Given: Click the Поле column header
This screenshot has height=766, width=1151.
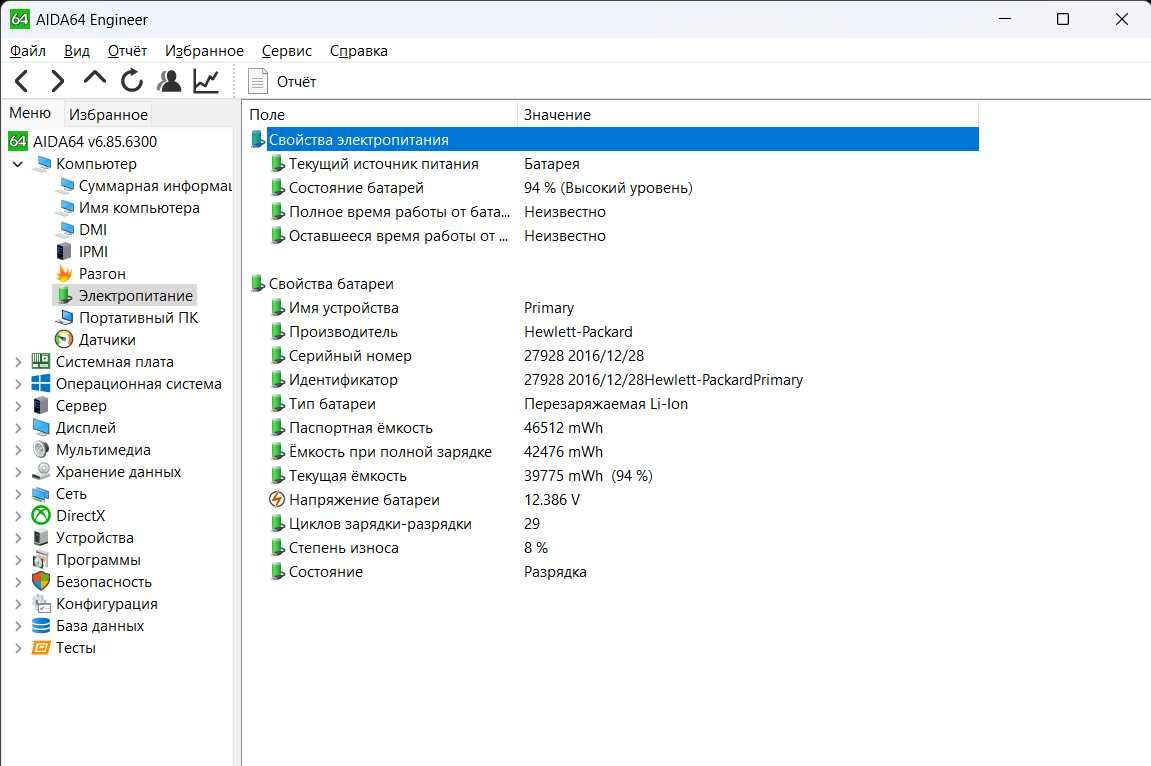Looking at the screenshot, I should (380, 114).
